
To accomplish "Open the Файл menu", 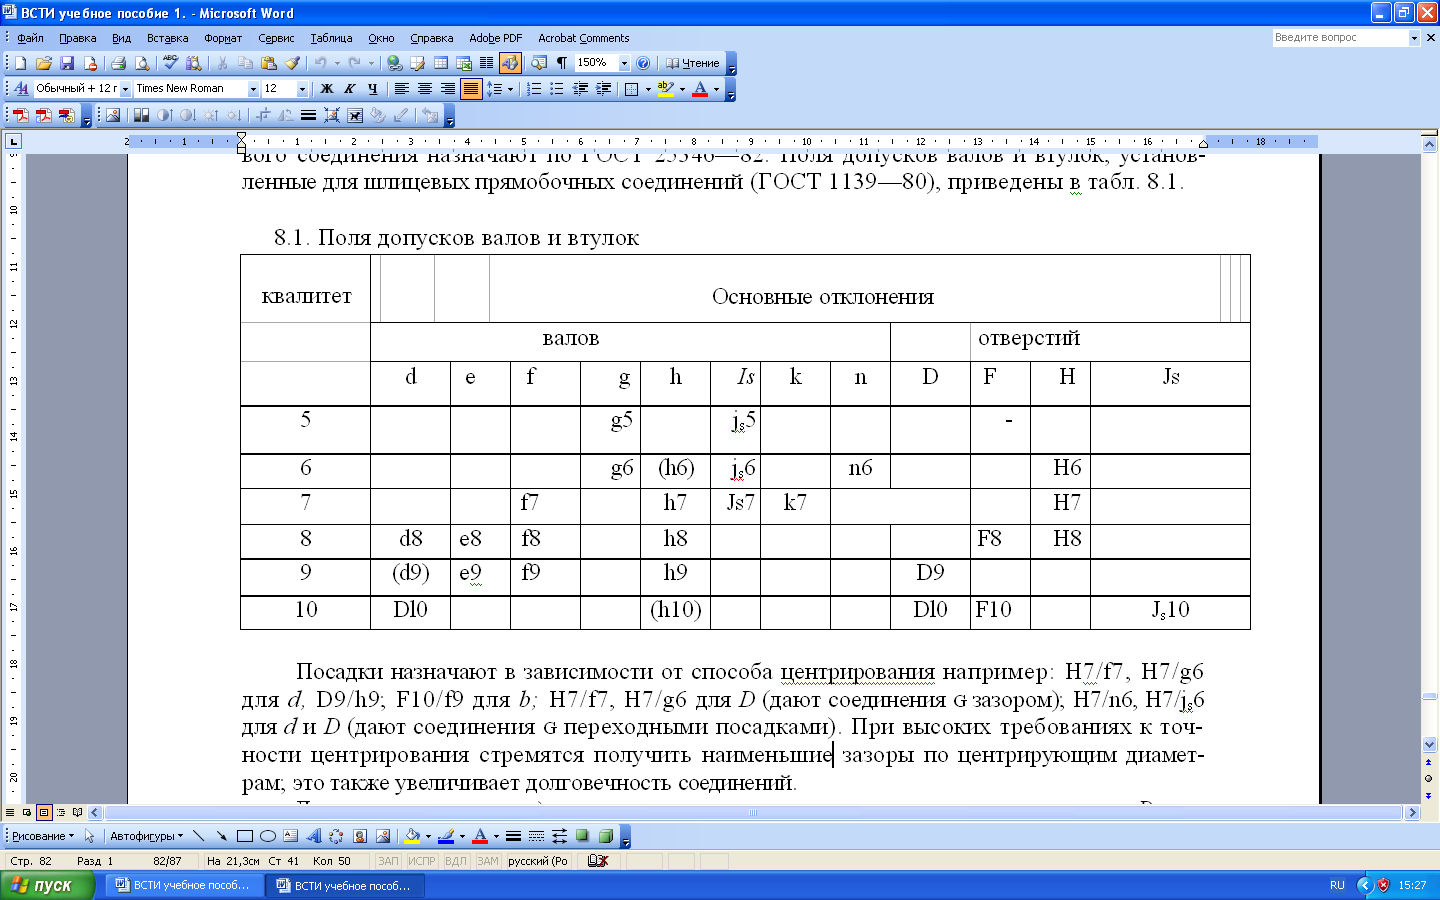I will coord(30,38).
